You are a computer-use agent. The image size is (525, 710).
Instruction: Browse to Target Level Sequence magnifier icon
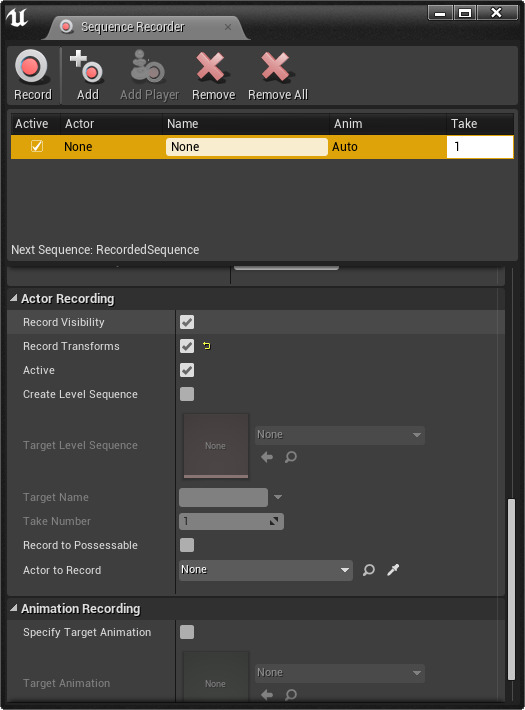tap(291, 457)
